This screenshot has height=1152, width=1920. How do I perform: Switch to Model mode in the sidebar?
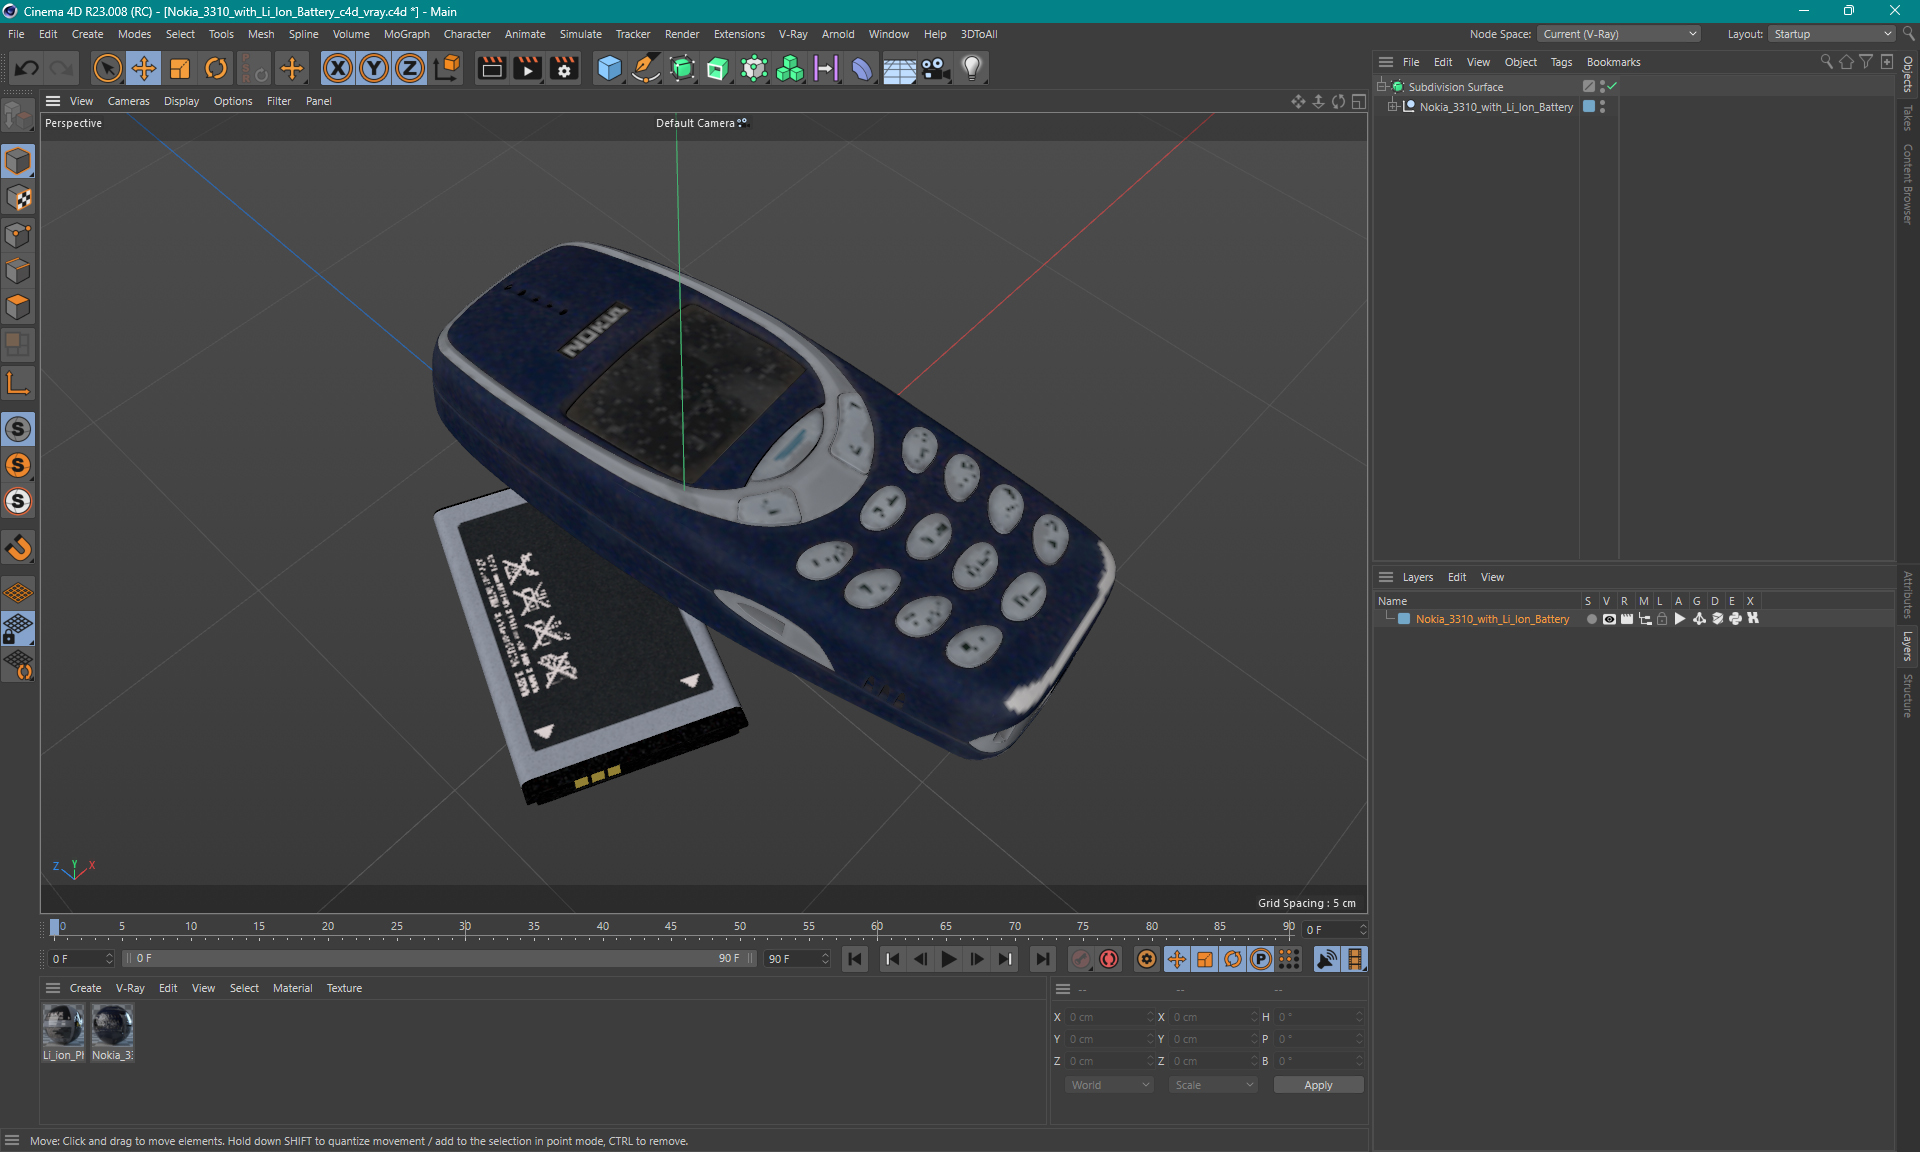[18, 161]
